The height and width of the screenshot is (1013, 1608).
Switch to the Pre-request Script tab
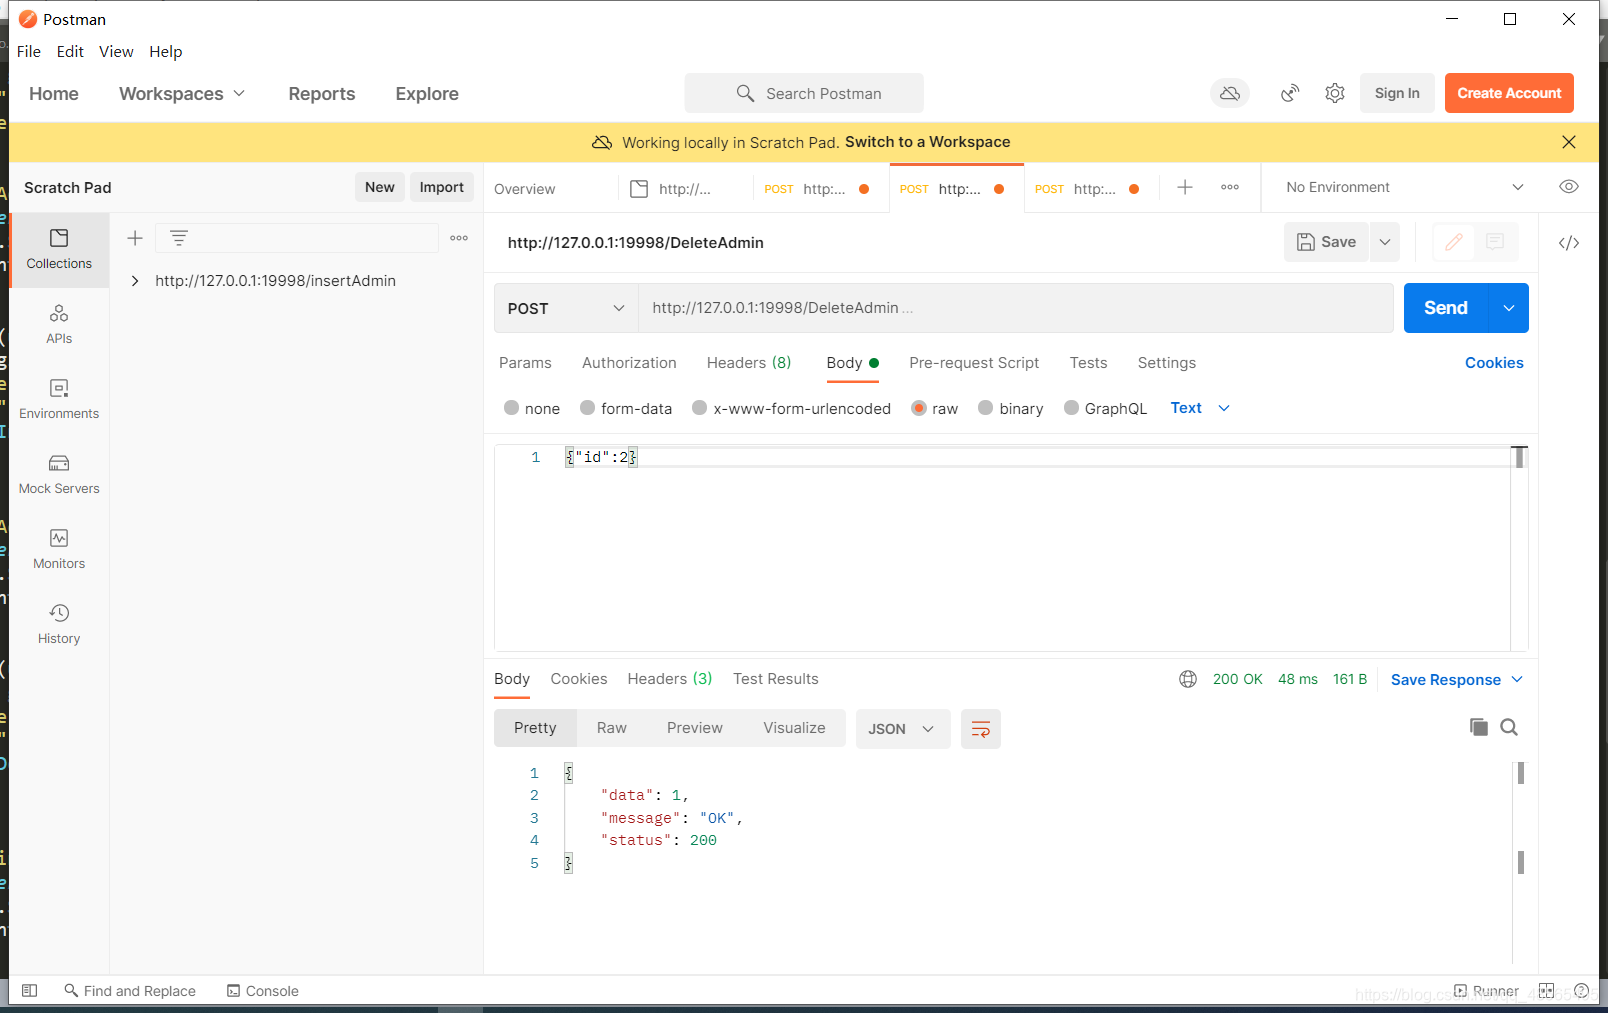point(974,363)
